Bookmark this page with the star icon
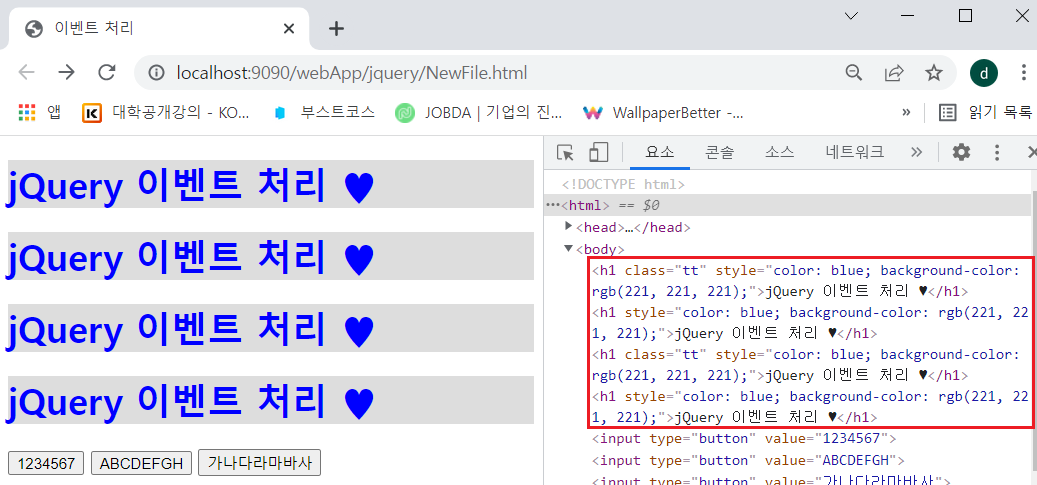This screenshot has width=1037, height=485. click(x=934, y=72)
